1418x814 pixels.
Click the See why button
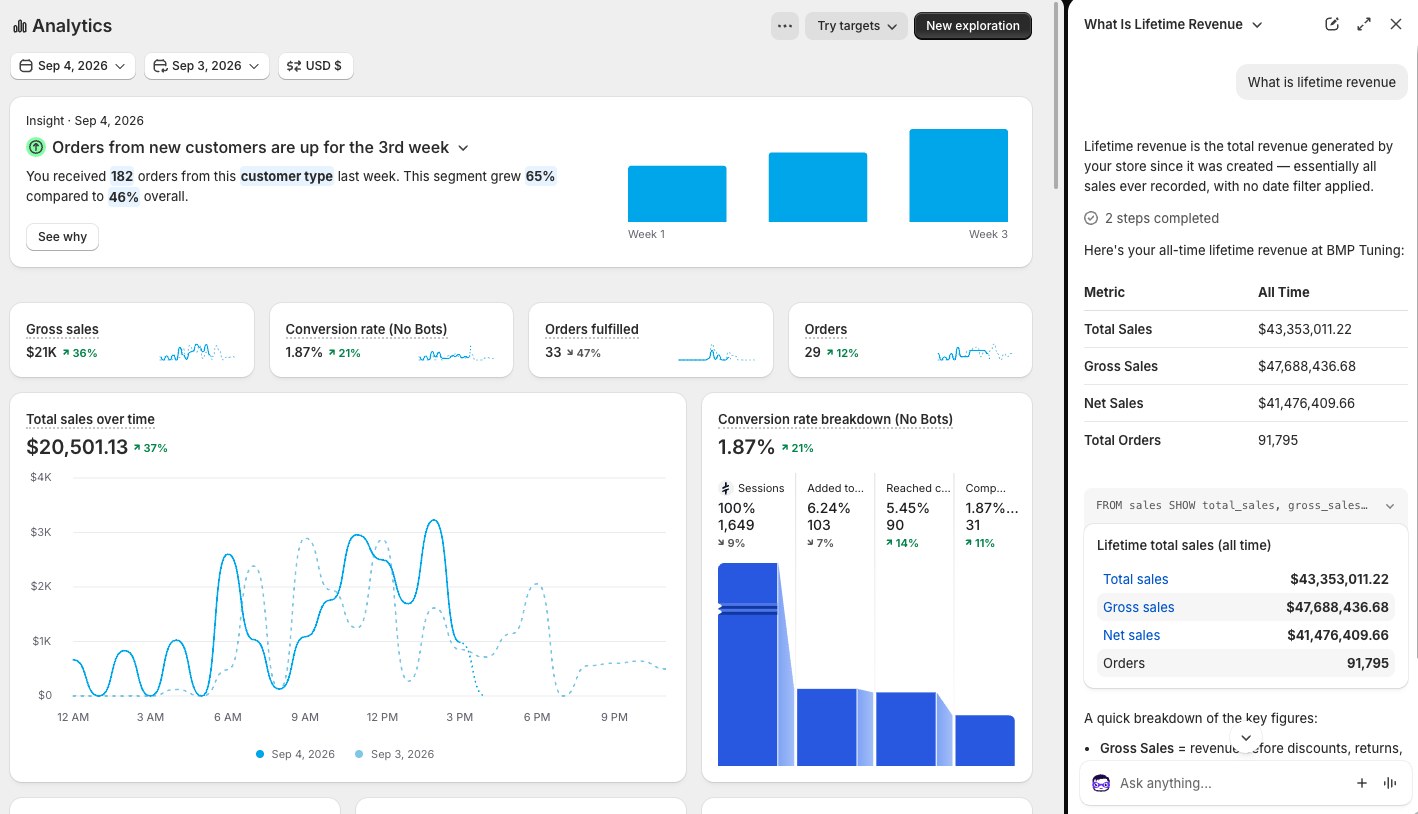point(62,237)
